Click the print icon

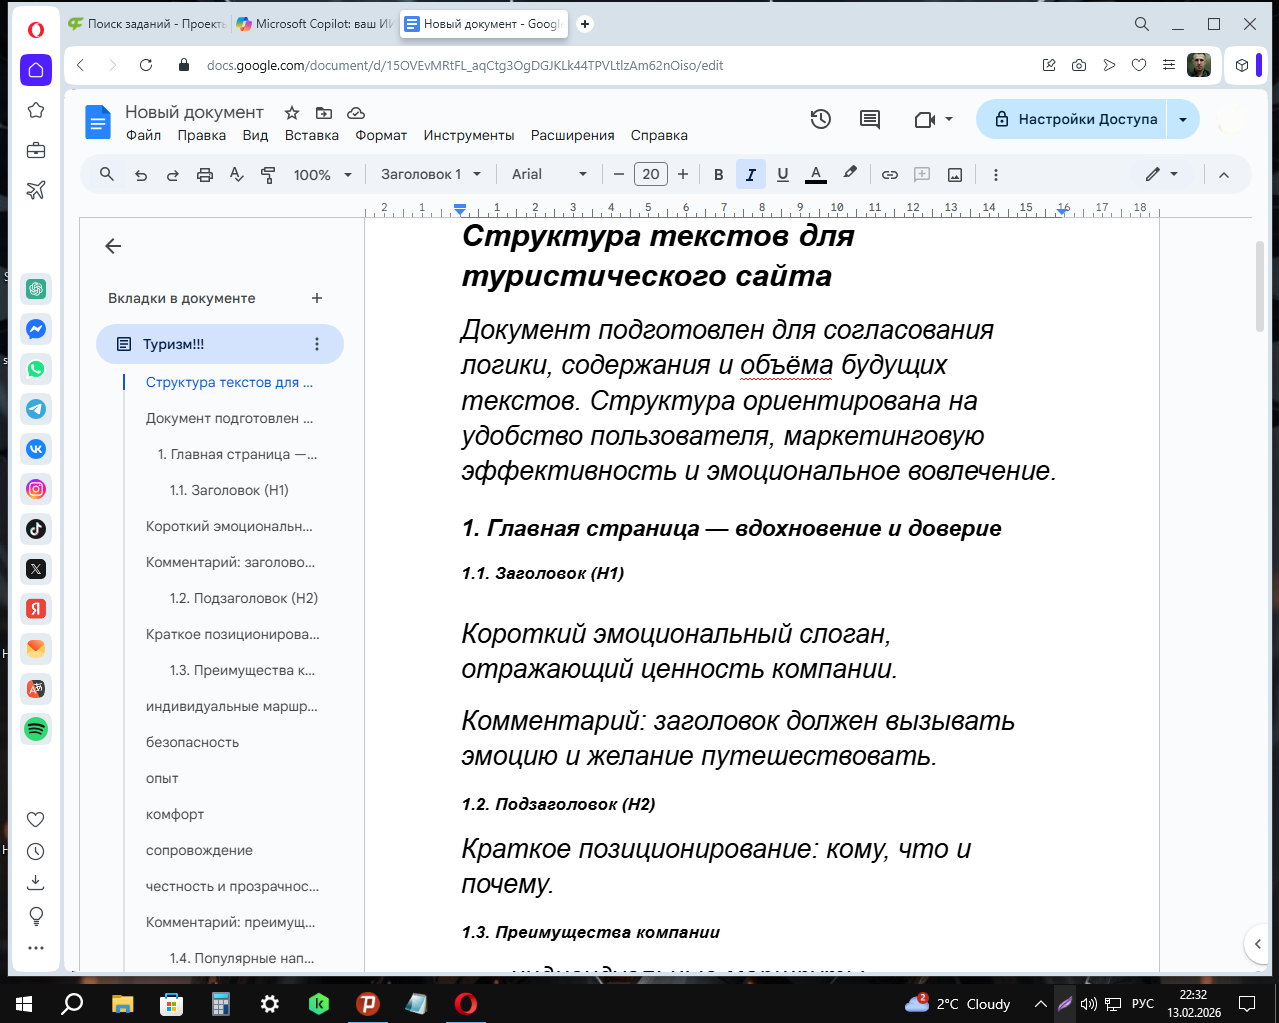tap(204, 174)
